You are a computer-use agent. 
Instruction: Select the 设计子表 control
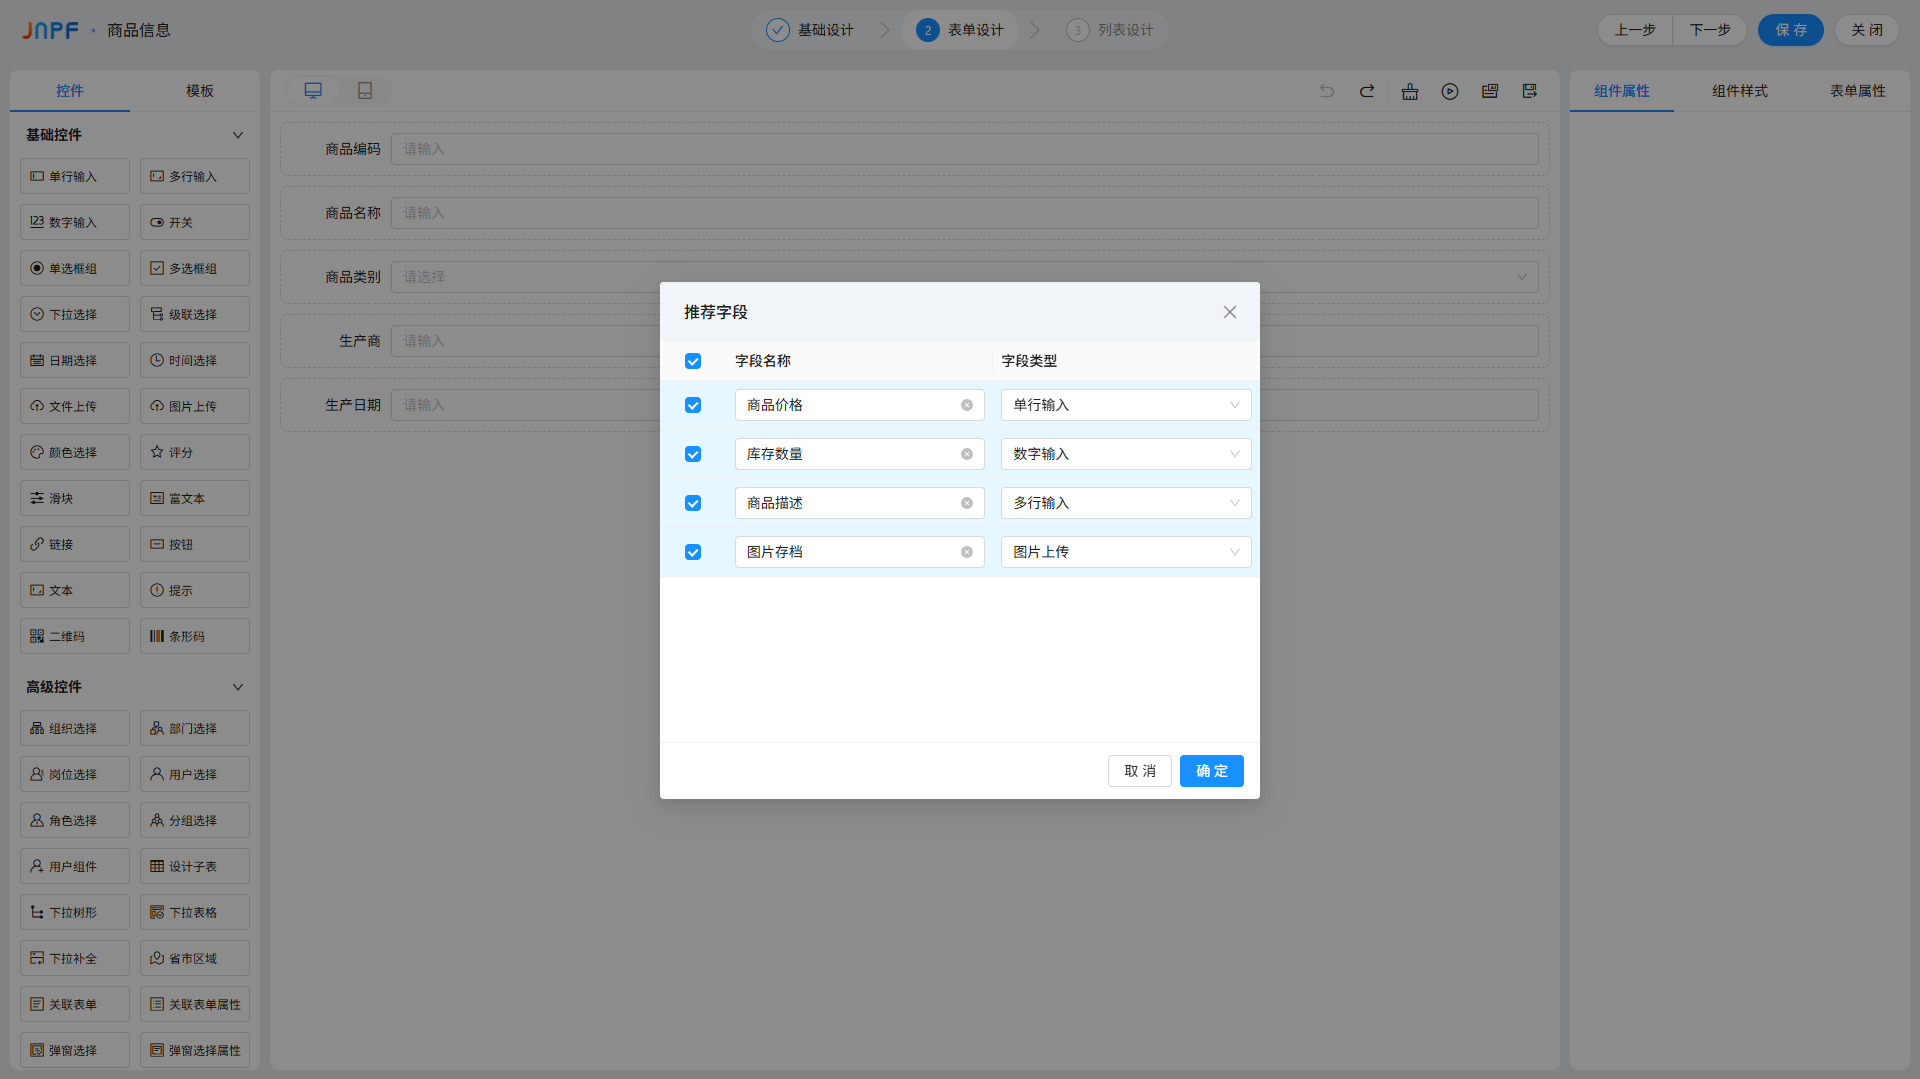[195, 866]
